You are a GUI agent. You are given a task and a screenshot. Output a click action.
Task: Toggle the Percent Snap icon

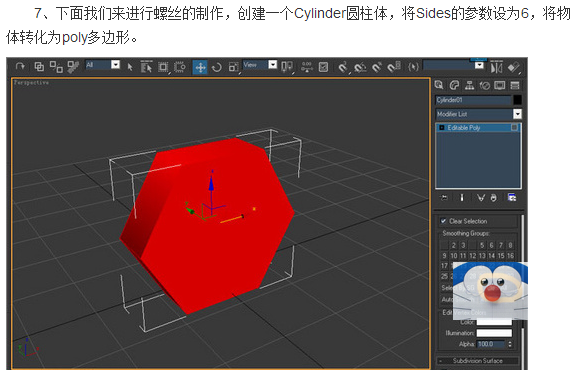(x=376, y=67)
